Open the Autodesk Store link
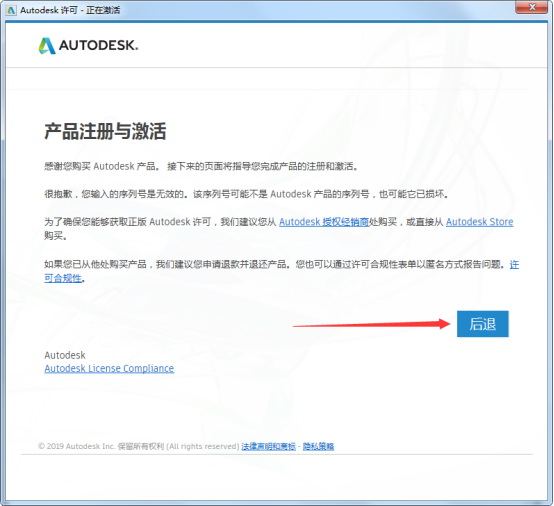This screenshot has width=554, height=506. tap(479, 222)
